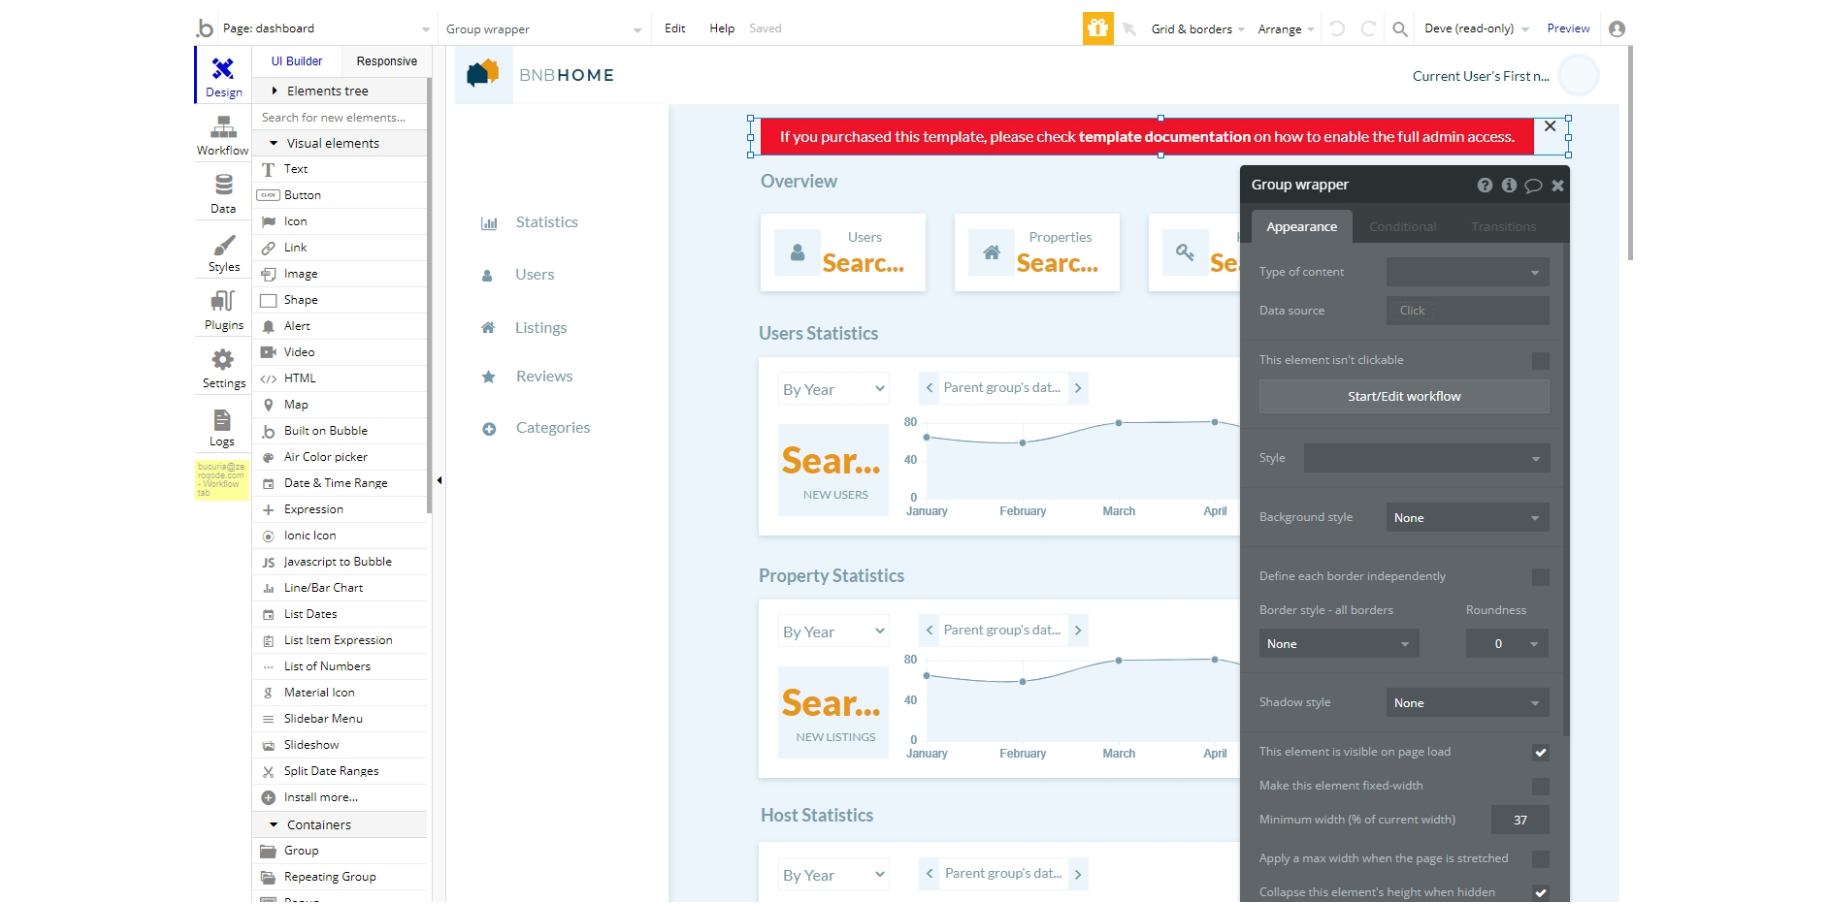
Task: Close the Group wrapper property editor
Action: click(1557, 185)
